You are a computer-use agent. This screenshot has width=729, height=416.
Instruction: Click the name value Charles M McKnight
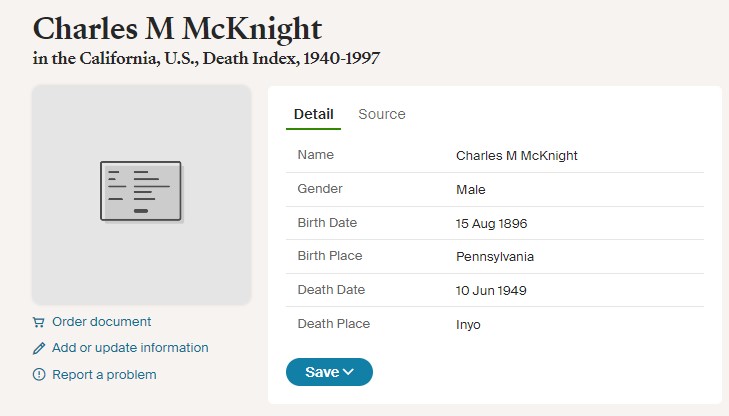pyautogui.click(x=516, y=156)
